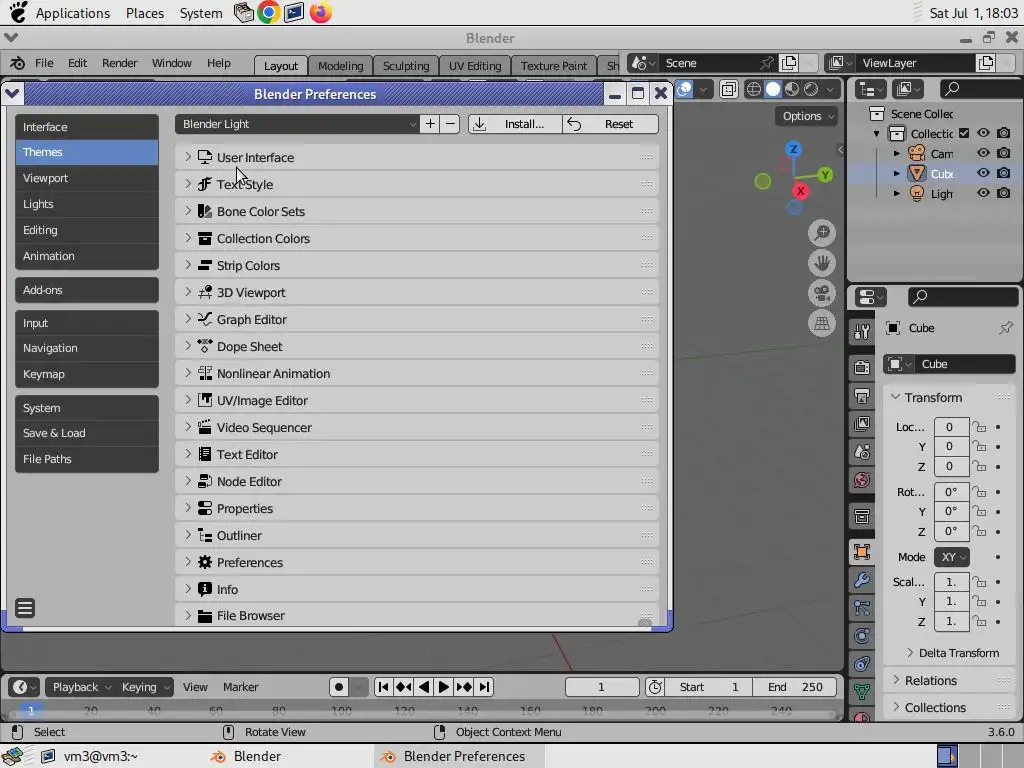Open the Output properties tab icon
The width and height of the screenshot is (1024, 768).
coord(862,396)
